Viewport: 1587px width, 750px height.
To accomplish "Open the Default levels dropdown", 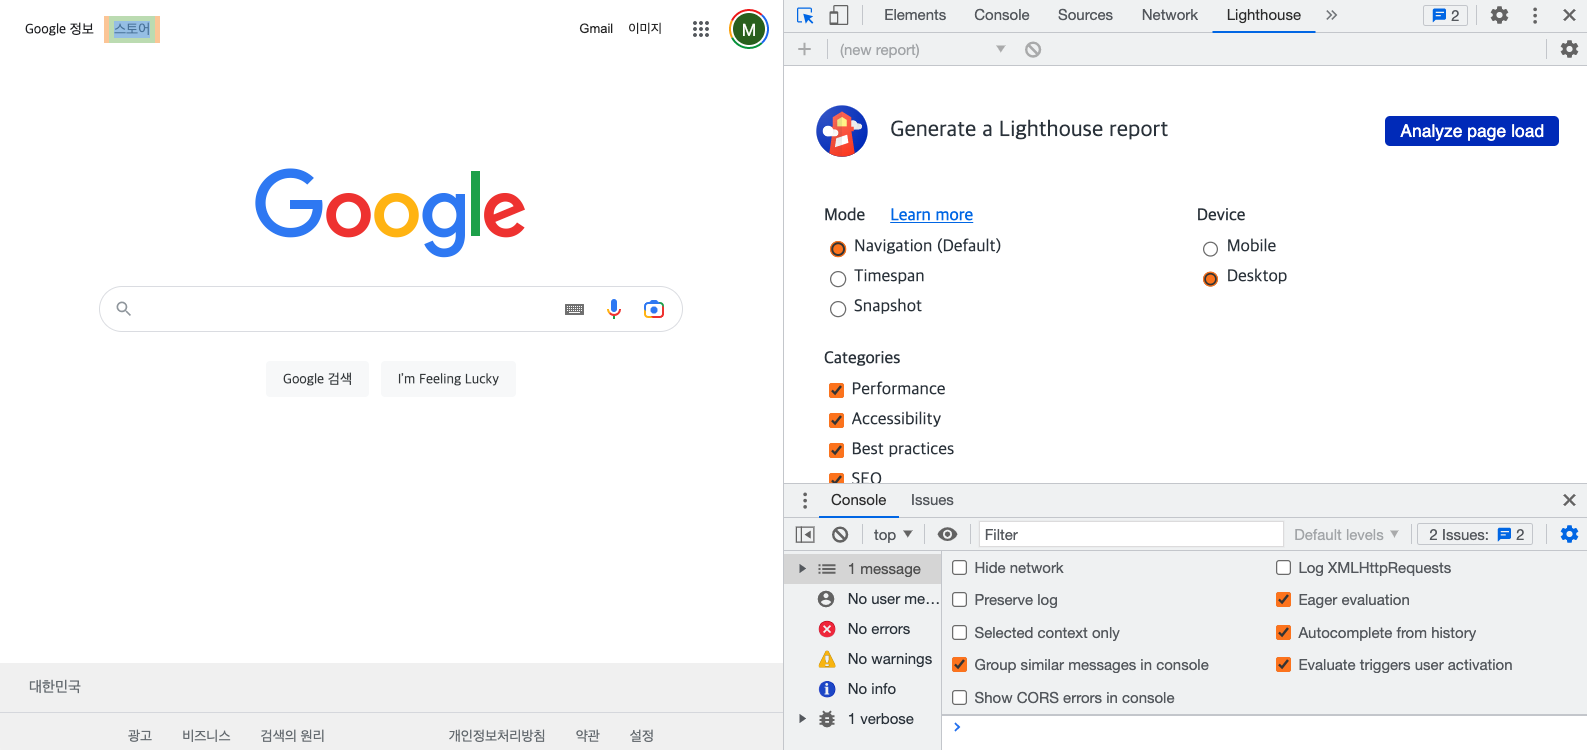I will 1346,535.
